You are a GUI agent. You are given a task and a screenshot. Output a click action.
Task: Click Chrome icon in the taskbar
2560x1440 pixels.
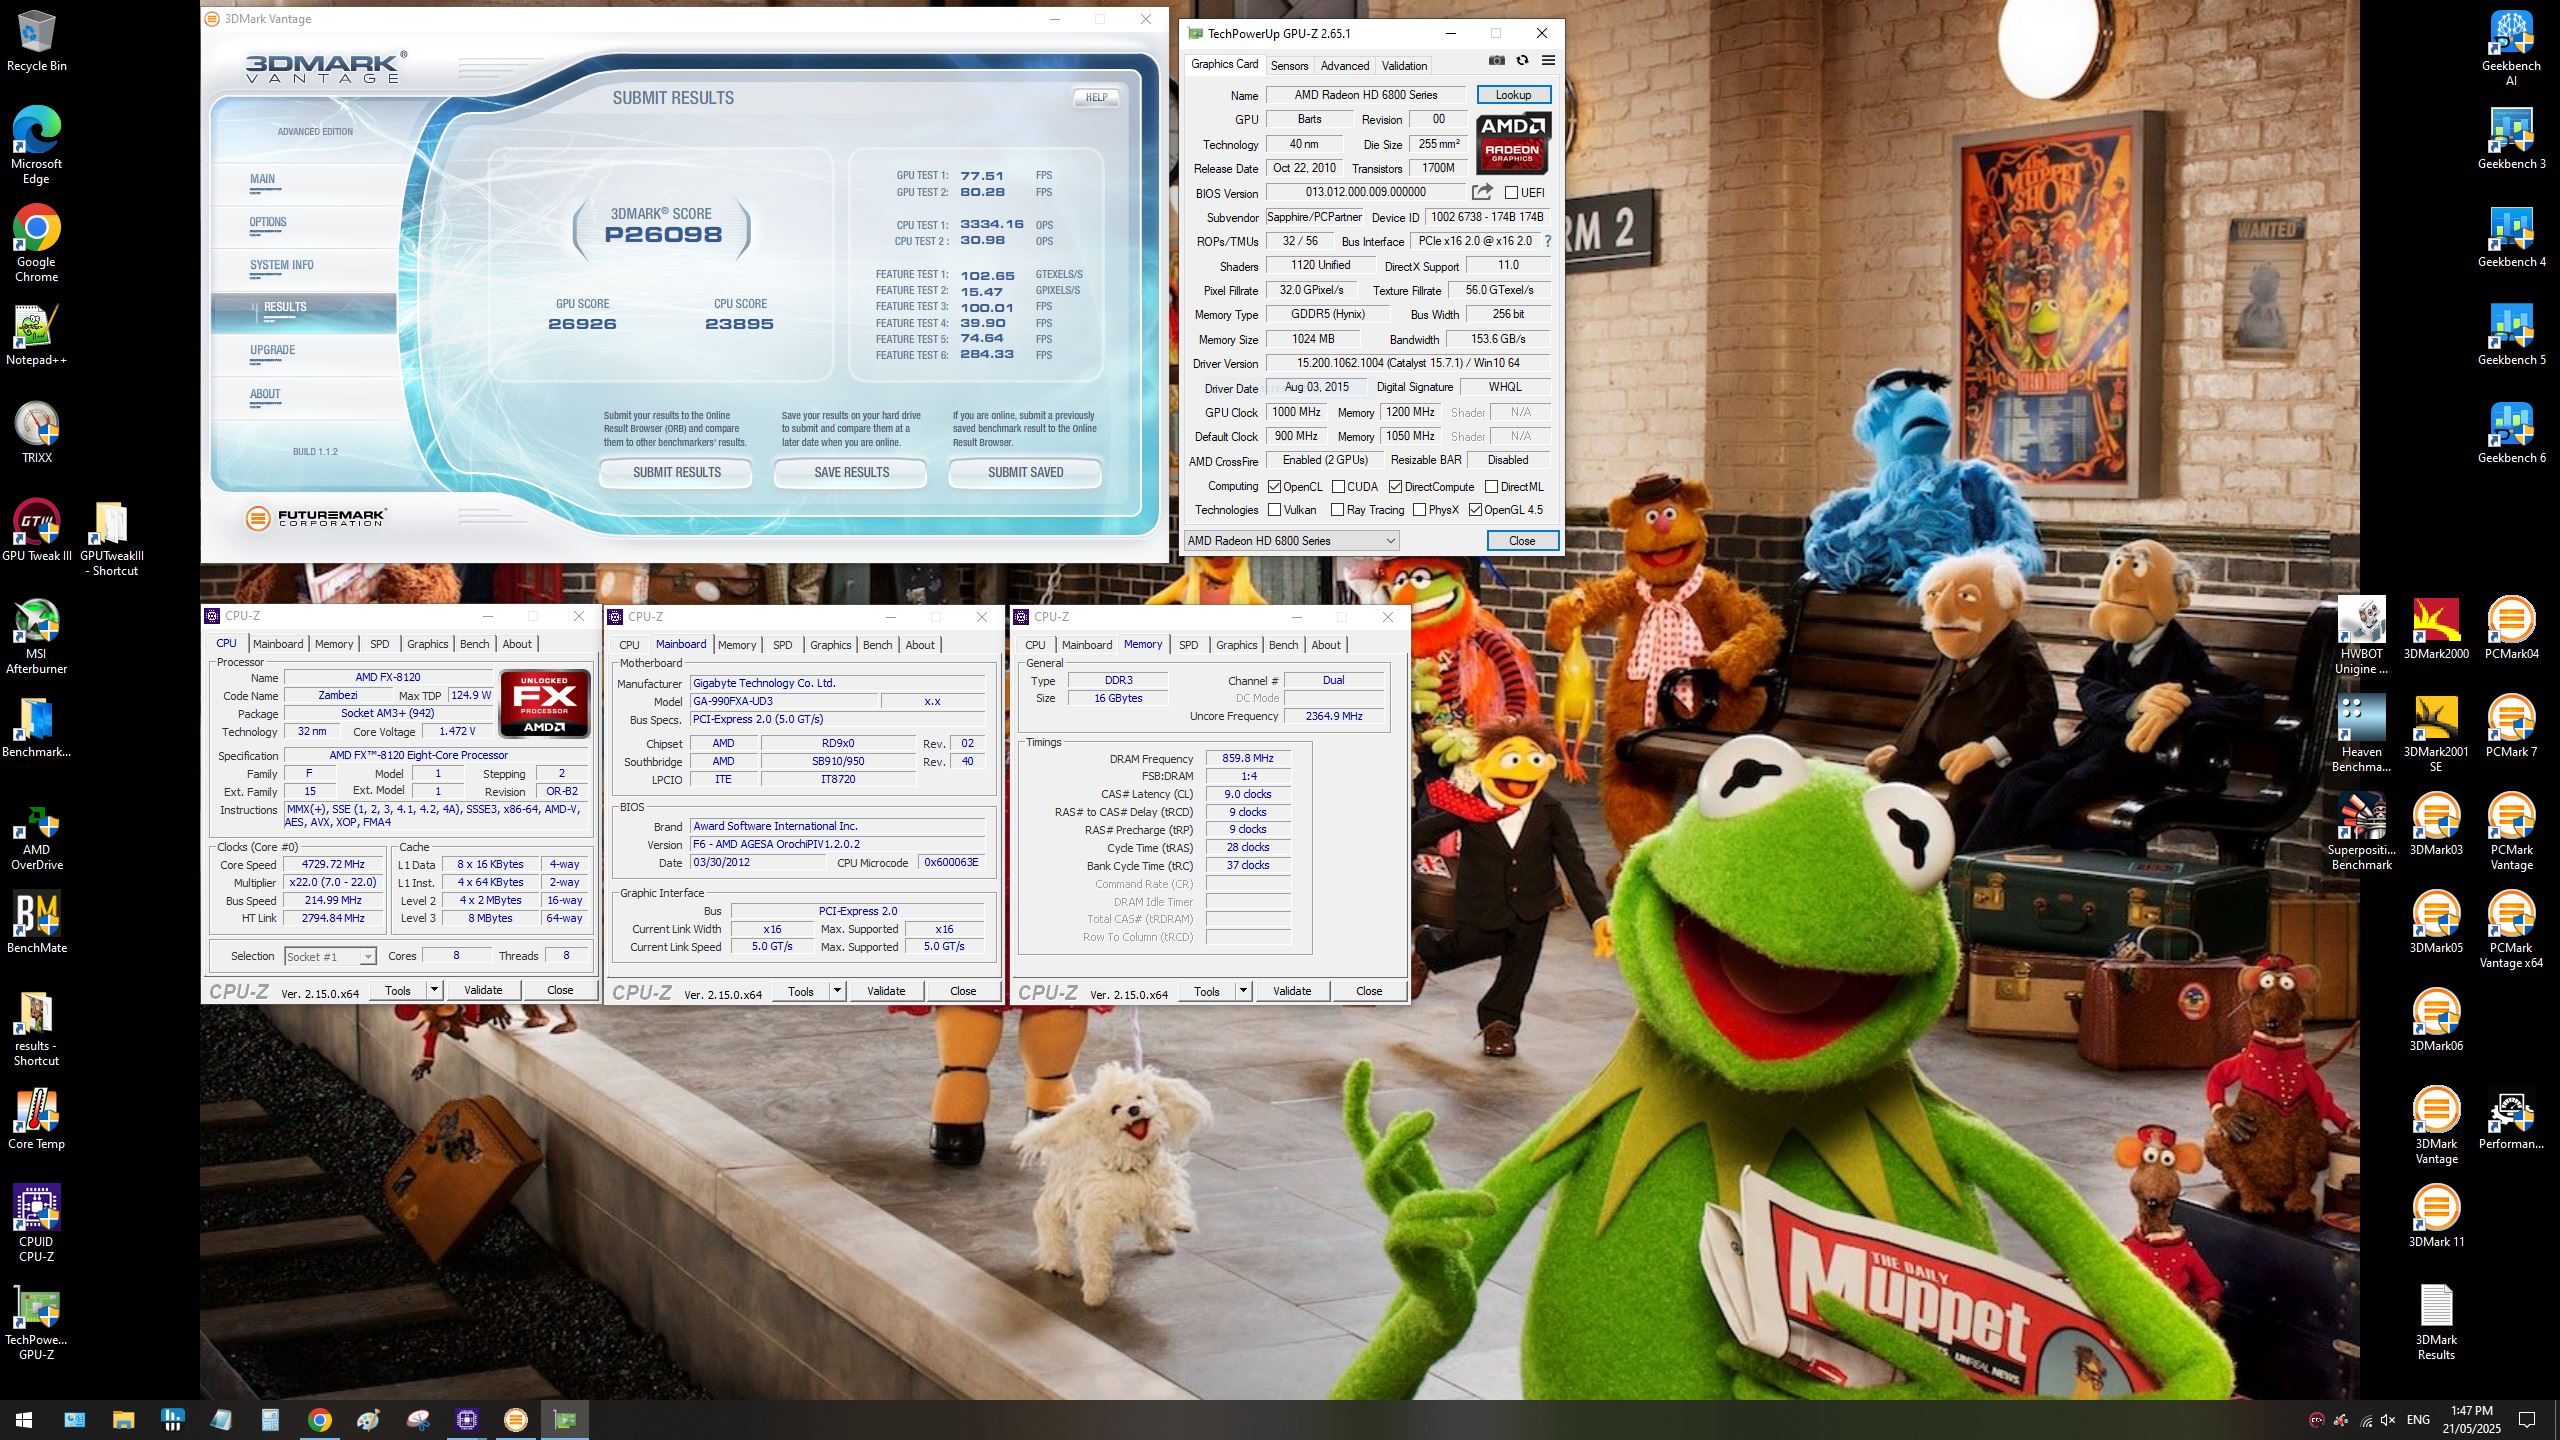click(x=319, y=1419)
